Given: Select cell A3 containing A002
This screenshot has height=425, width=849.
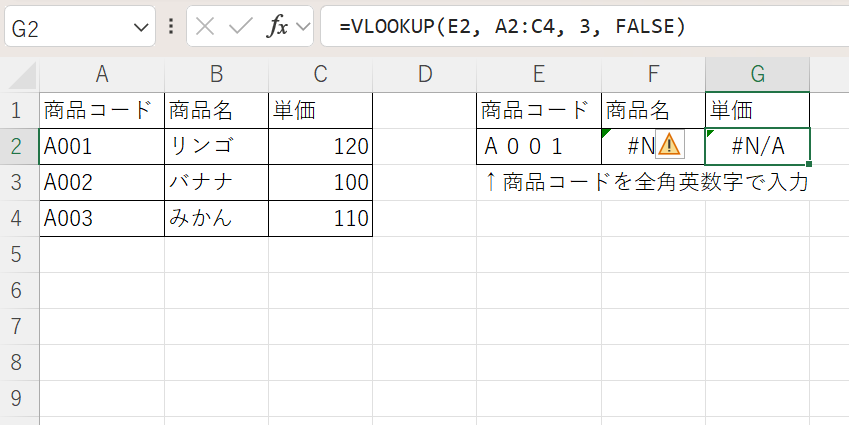Looking at the screenshot, I should (102, 182).
